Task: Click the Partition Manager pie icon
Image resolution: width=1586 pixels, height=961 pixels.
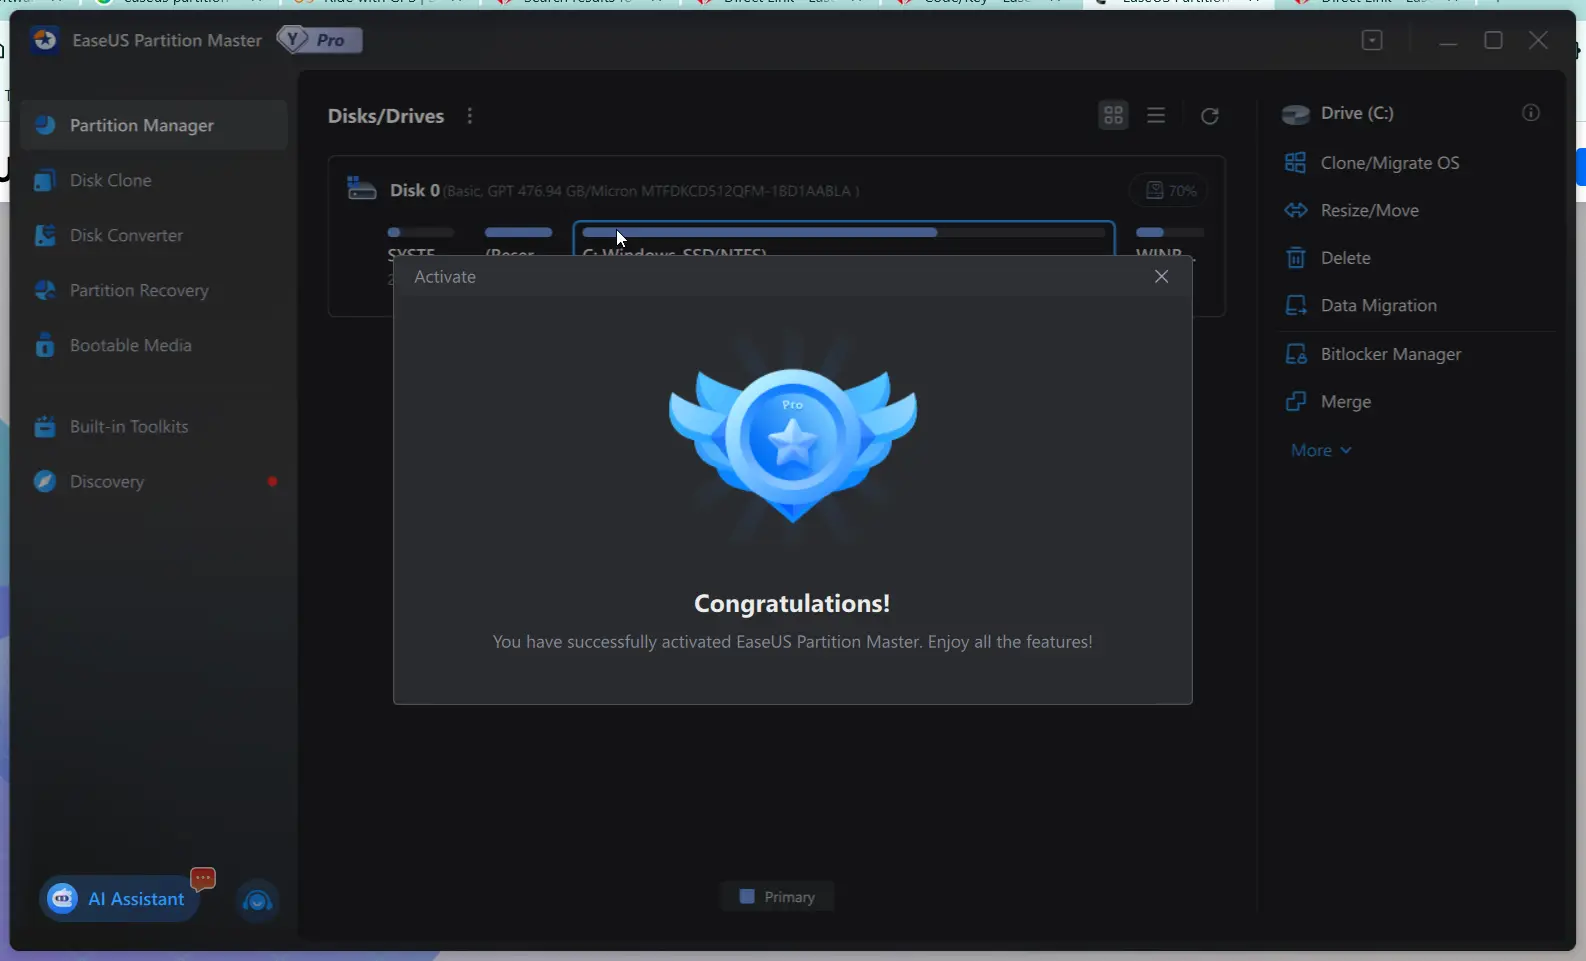Action: (44, 125)
